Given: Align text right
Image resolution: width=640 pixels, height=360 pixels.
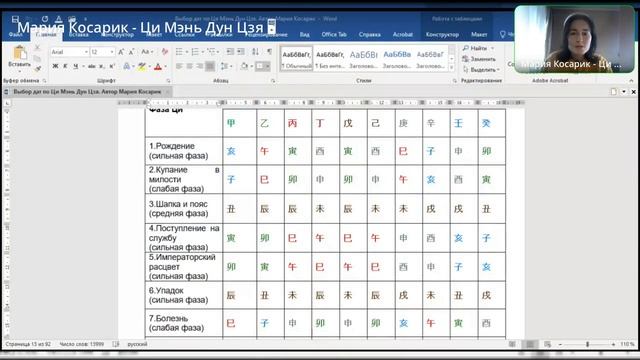Looking at the screenshot, I should [200, 66].
